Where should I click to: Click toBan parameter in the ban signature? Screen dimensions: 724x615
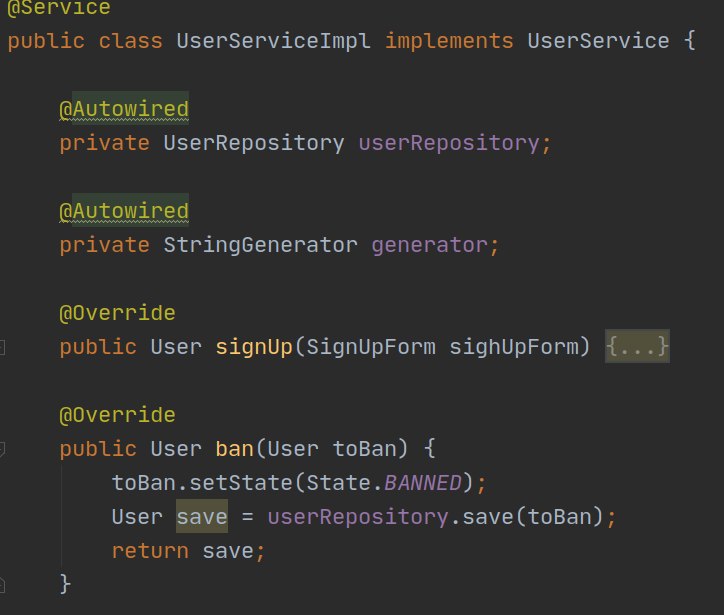[364, 449]
